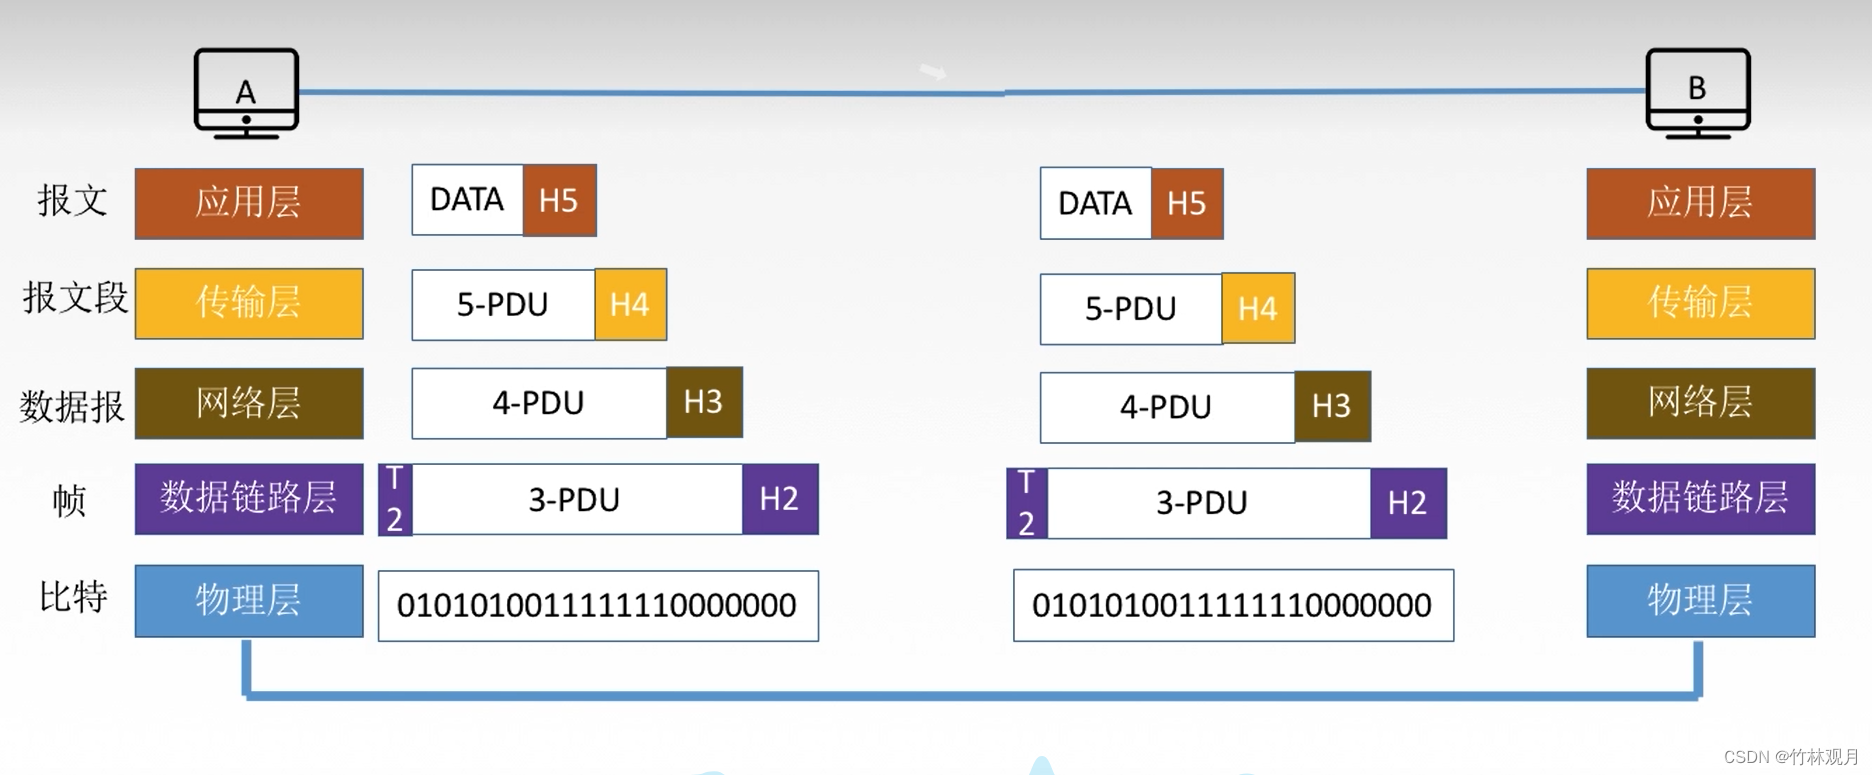Viewport: 1872px width, 775px height.
Task: Select the T2 trailer on host B's side
Action: [1027, 503]
